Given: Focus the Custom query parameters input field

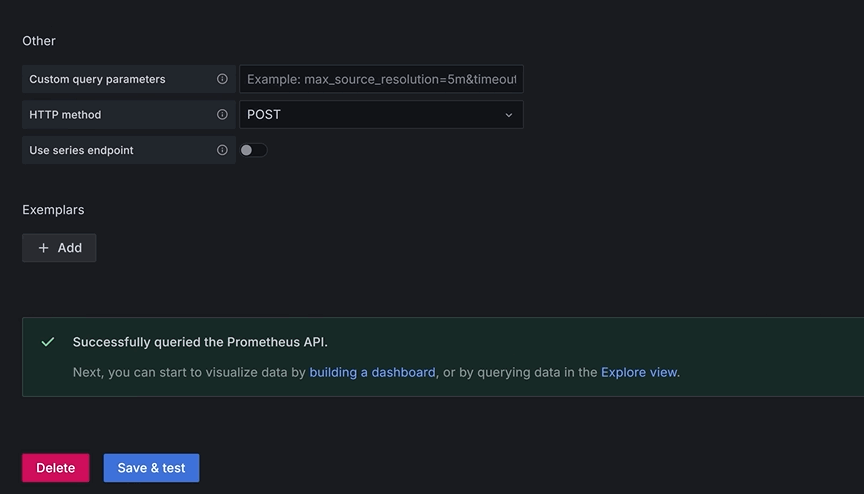Looking at the screenshot, I should point(380,79).
